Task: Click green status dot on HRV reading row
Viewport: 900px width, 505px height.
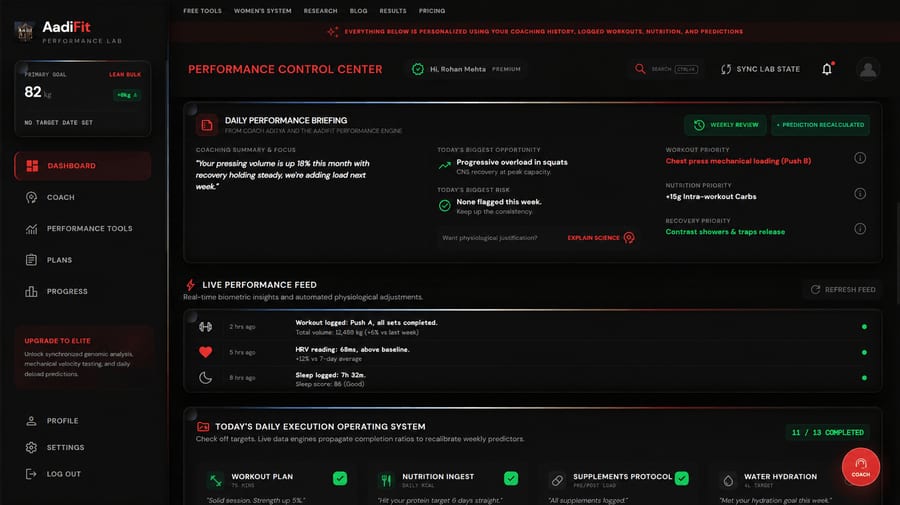Action: [864, 352]
